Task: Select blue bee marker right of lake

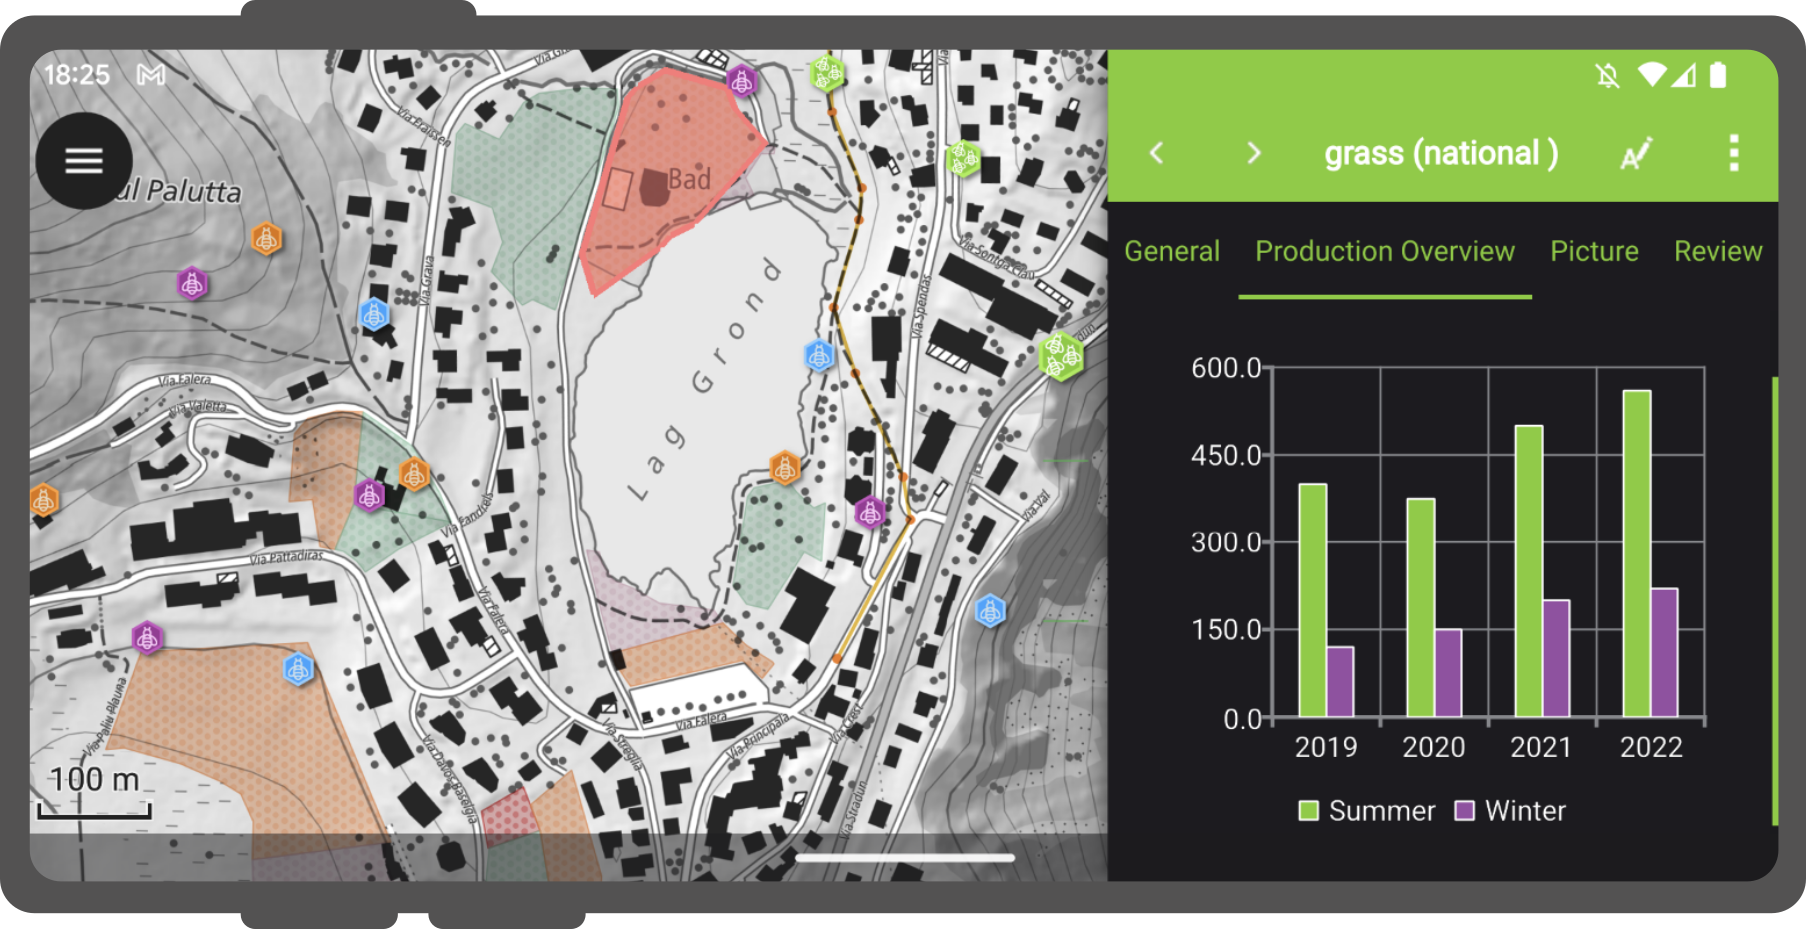Action: (819, 355)
